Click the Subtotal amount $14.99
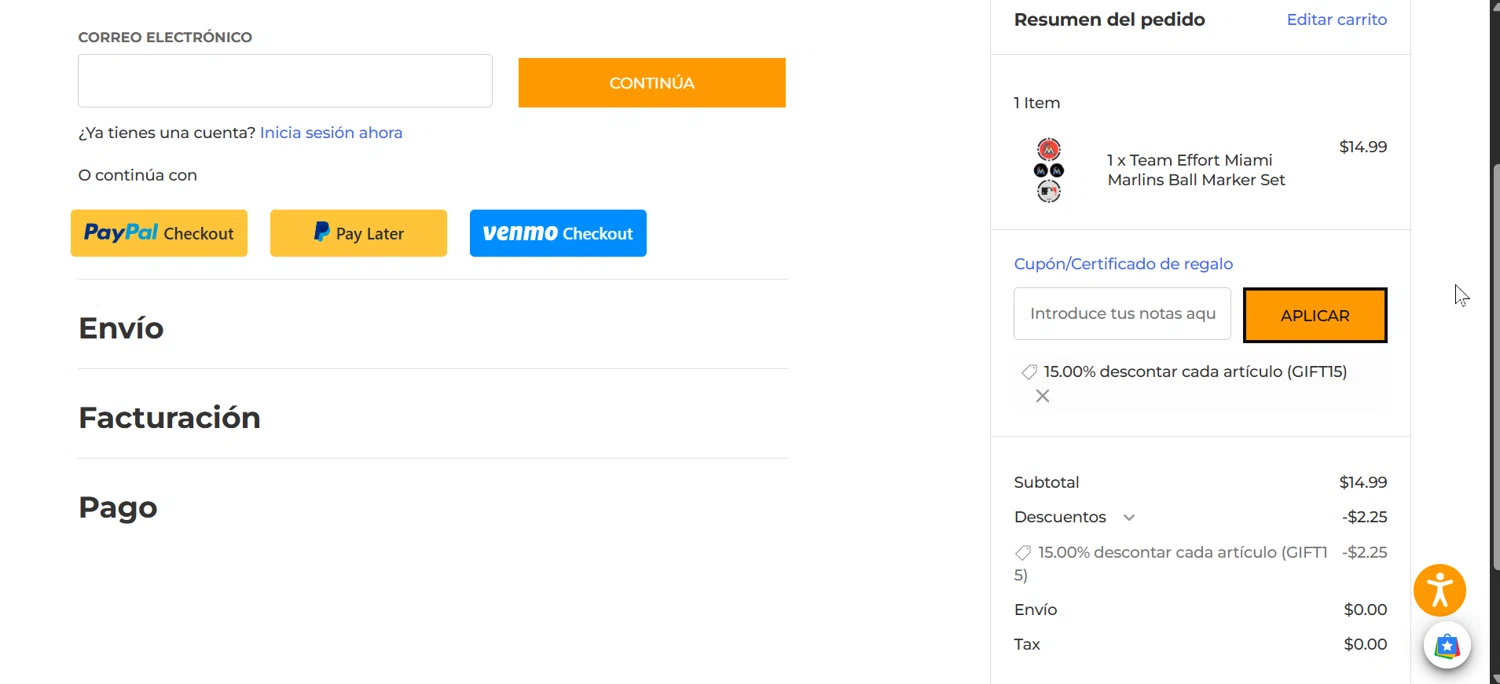Viewport: 1500px width, 684px height. click(1363, 482)
